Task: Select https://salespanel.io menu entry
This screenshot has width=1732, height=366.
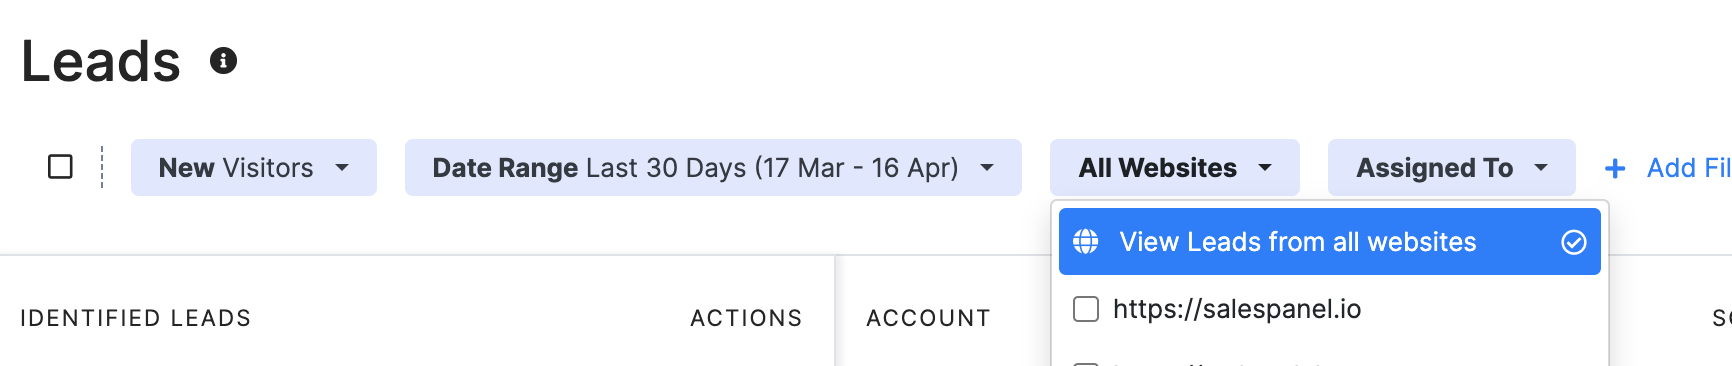Action: tap(1329, 309)
